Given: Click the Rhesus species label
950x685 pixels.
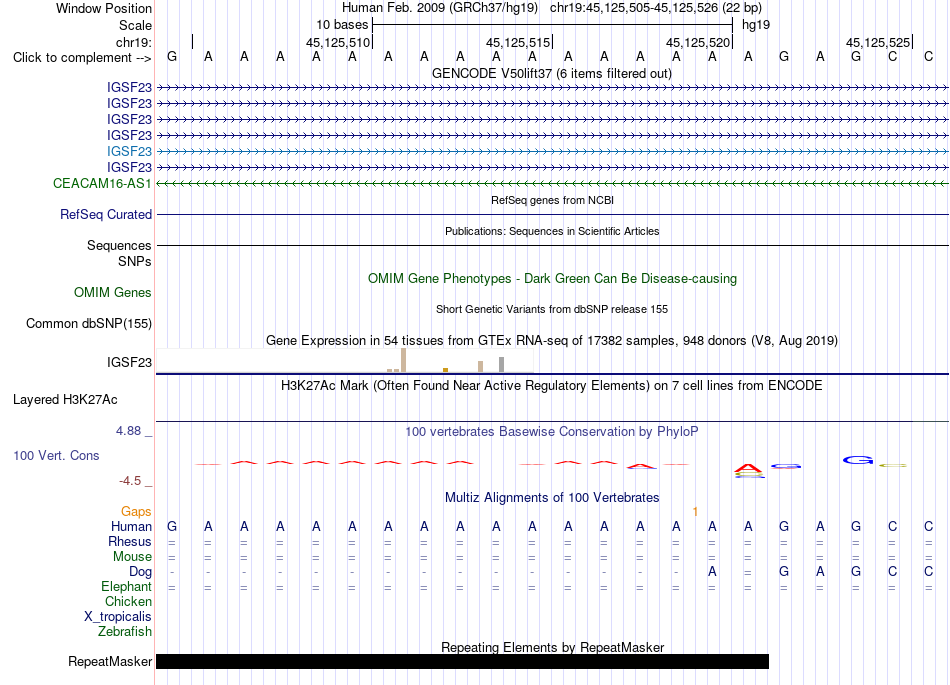Looking at the screenshot, I should click(x=130, y=541).
